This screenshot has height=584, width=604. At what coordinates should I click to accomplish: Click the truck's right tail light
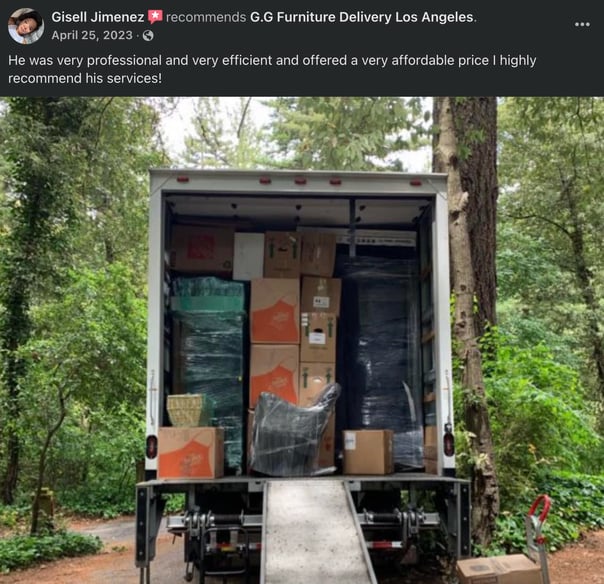[449, 444]
